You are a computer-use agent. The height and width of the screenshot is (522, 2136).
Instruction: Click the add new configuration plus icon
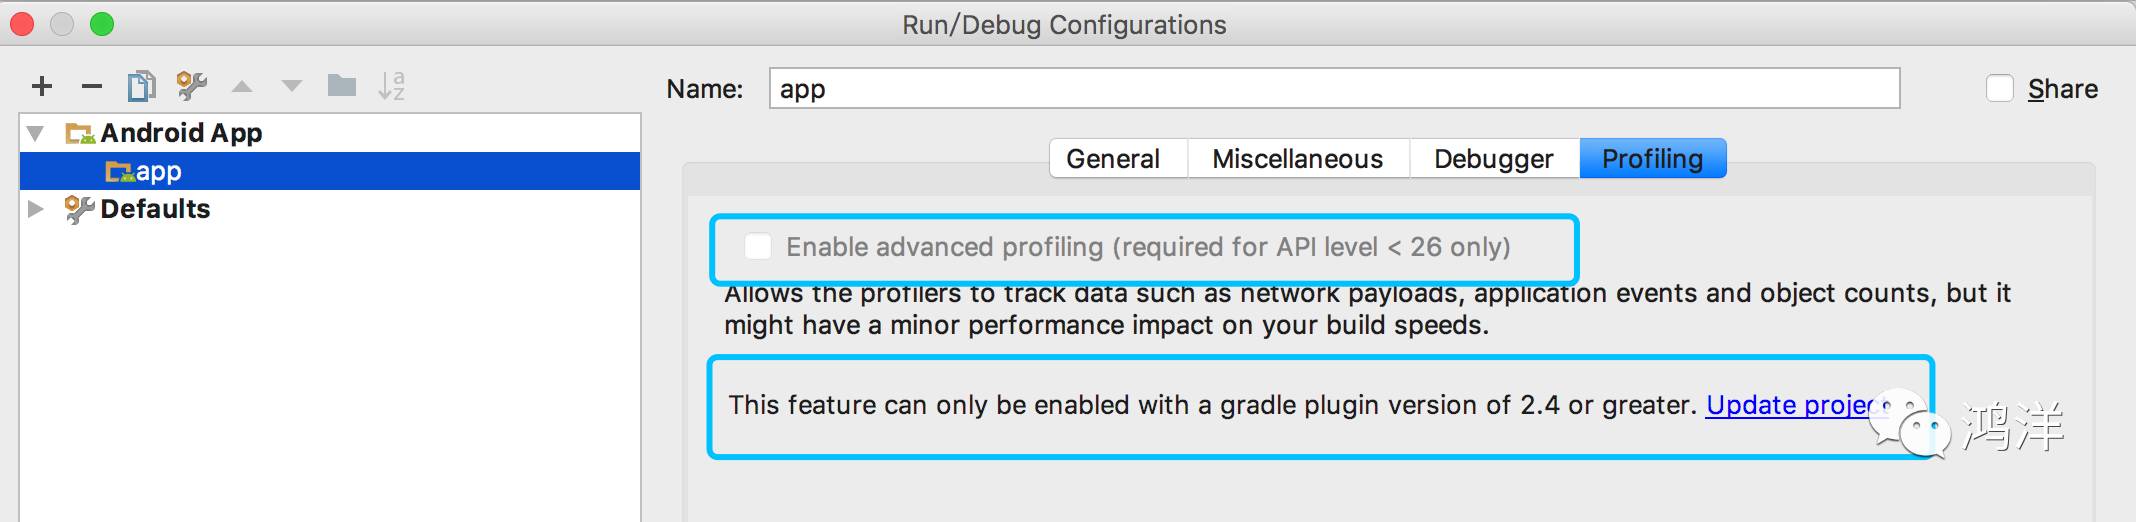point(41,87)
